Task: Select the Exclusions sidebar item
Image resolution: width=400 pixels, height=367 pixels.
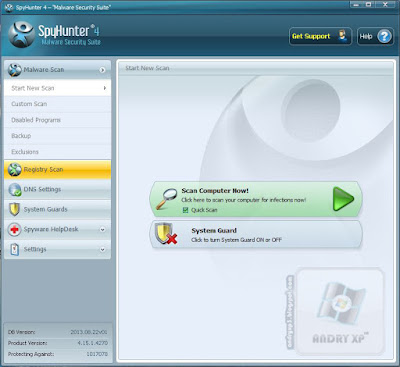Action: tap(57, 152)
